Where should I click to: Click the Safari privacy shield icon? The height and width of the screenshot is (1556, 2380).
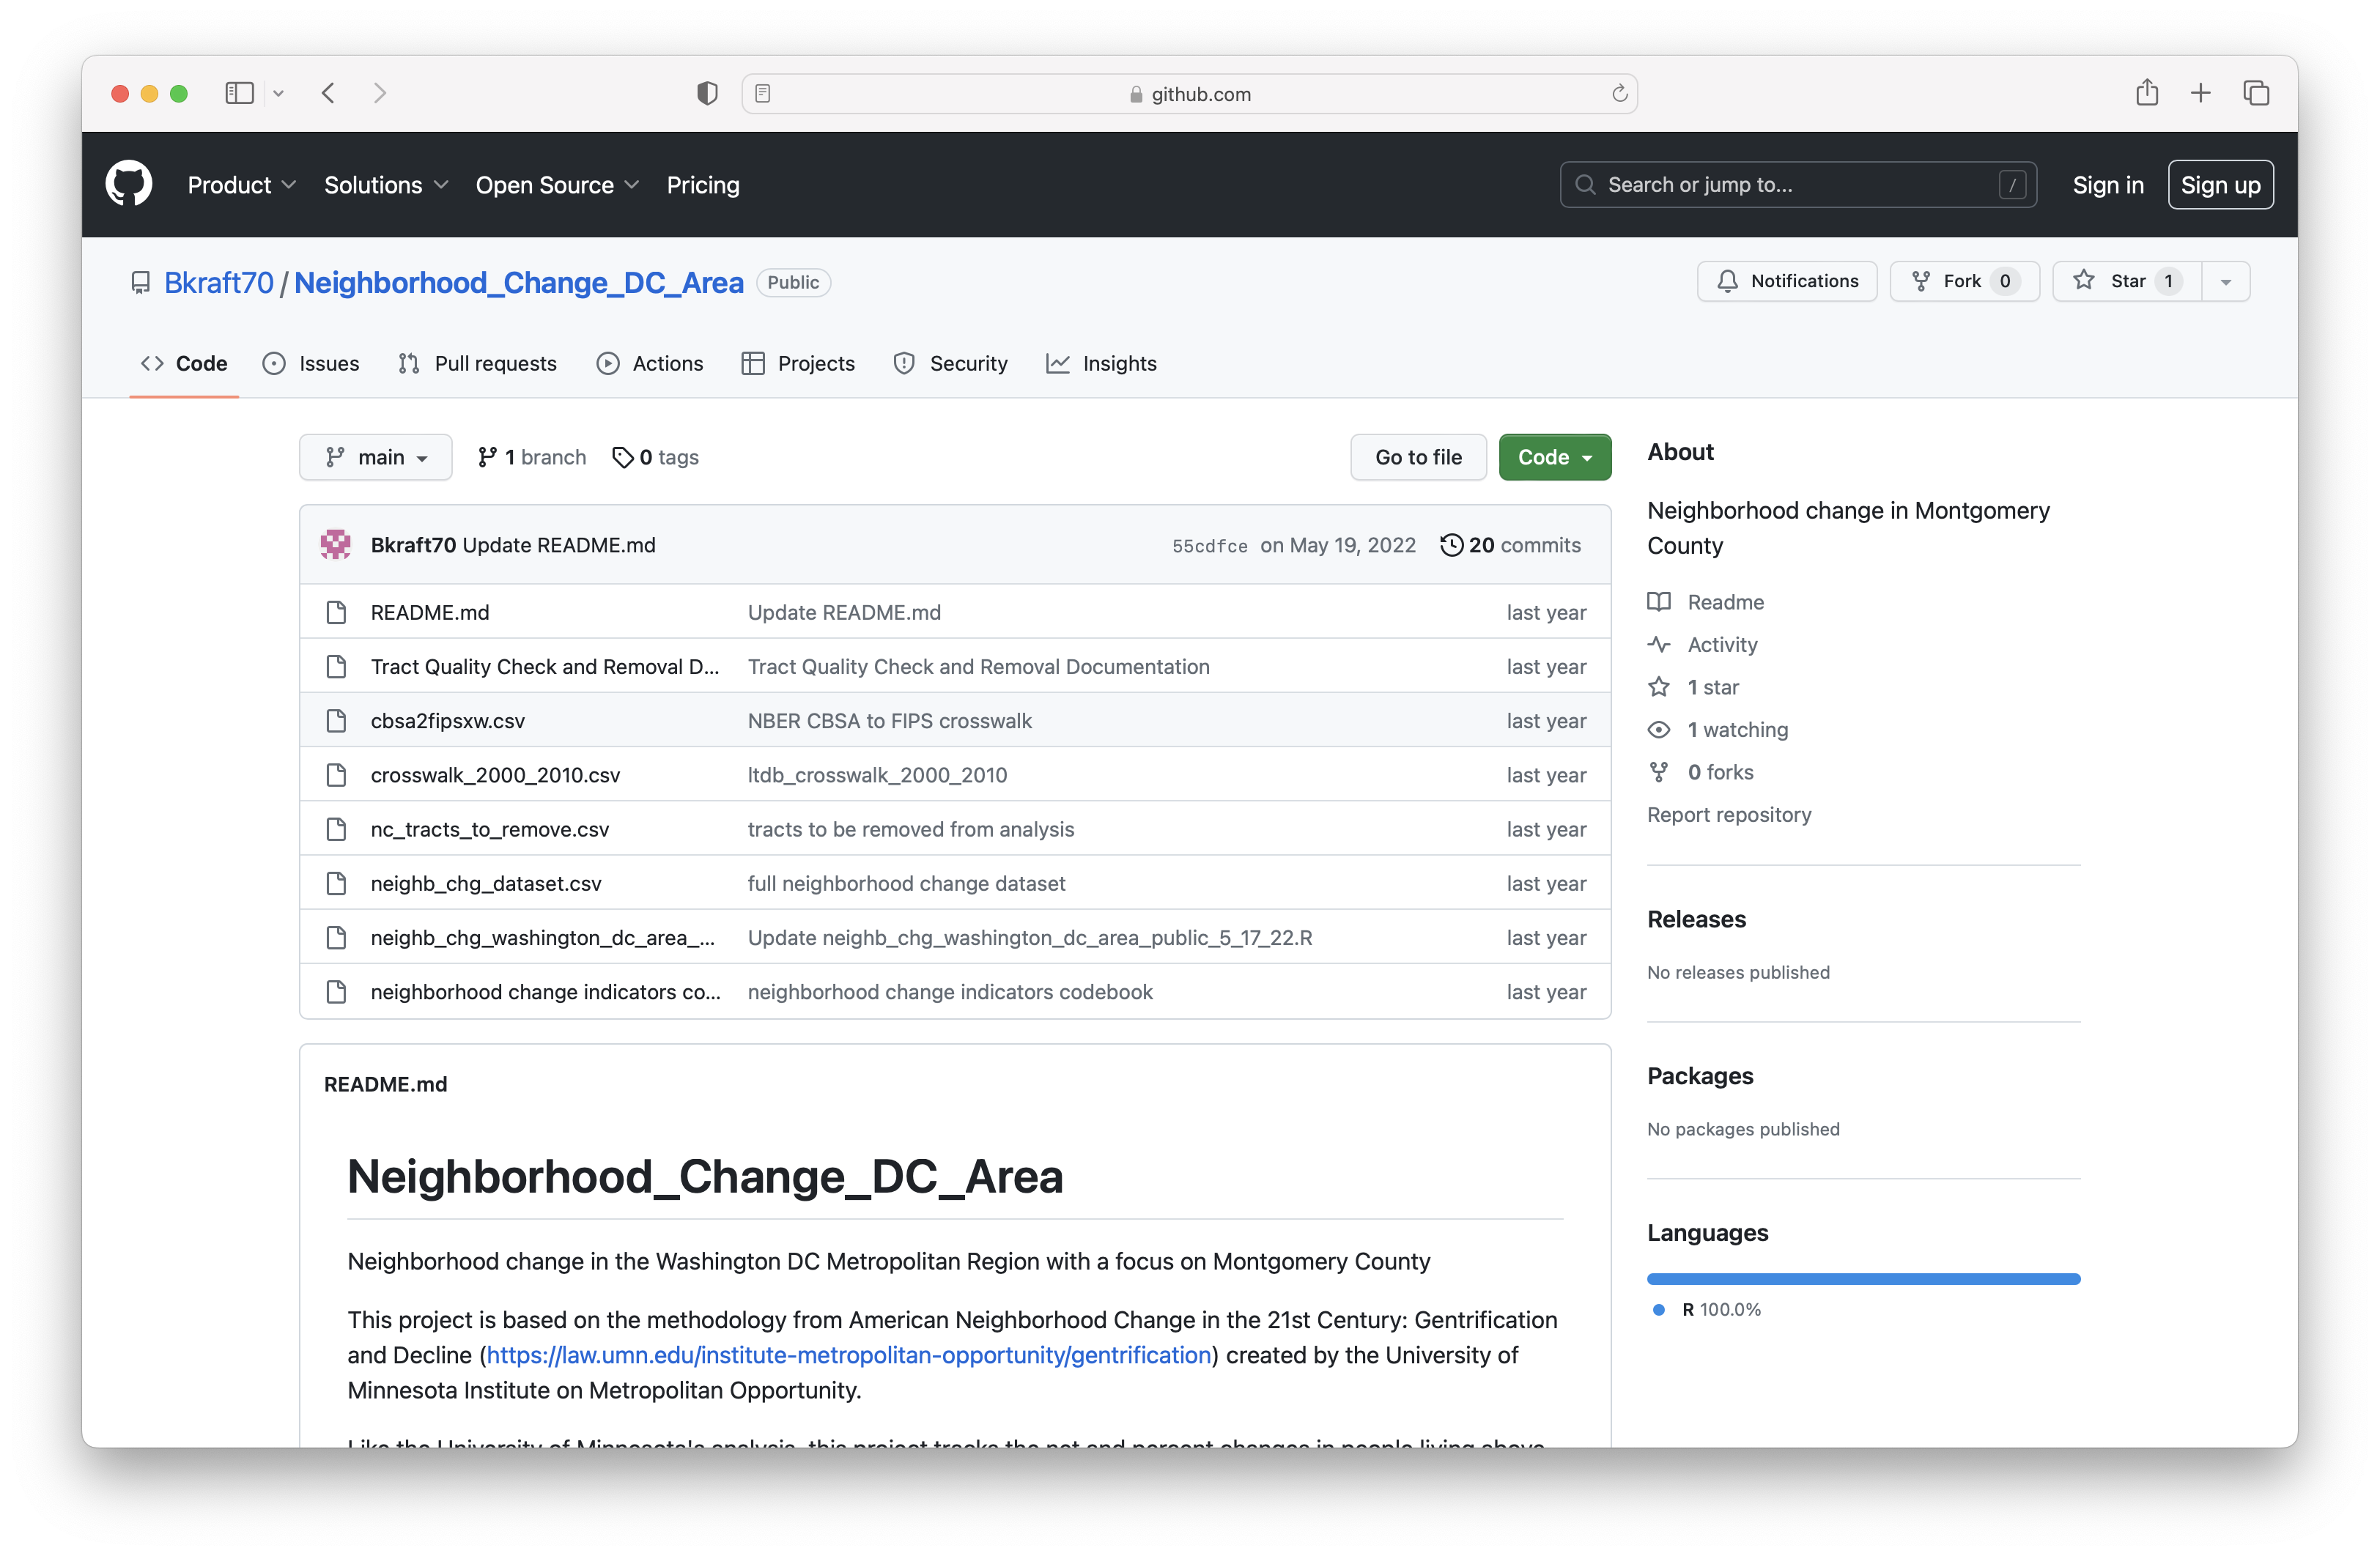click(x=707, y=93)
